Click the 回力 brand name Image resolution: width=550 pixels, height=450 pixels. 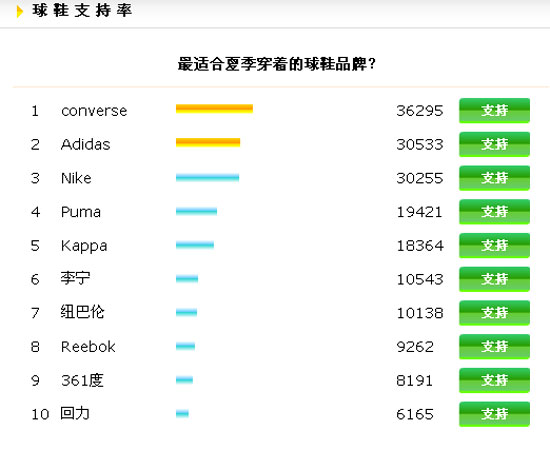[x=75, y=414]
